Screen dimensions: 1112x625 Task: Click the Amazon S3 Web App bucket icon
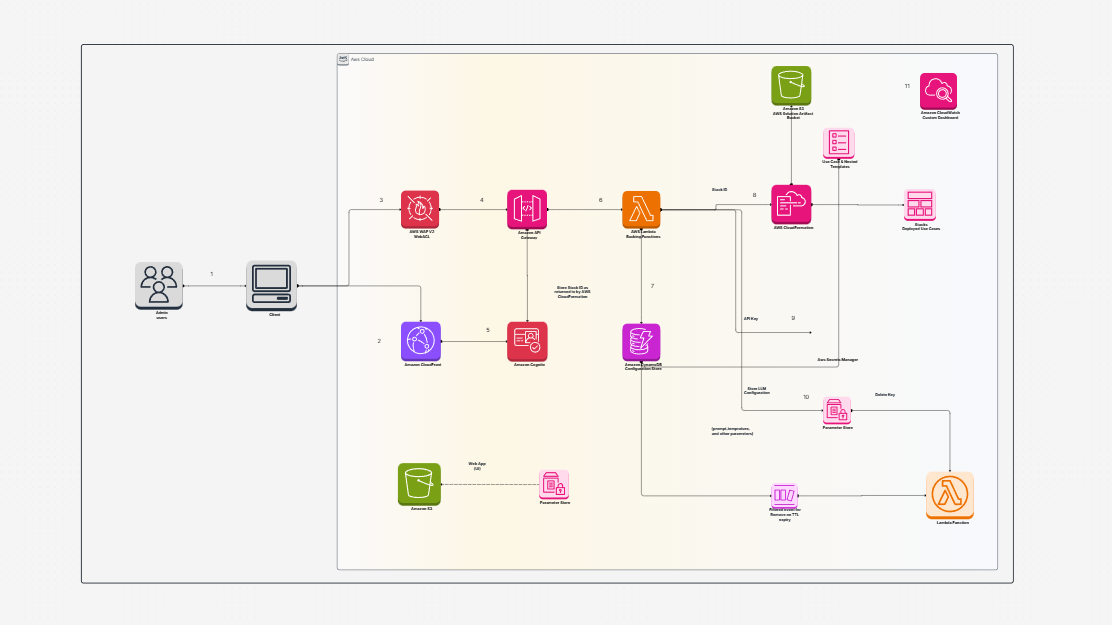click(419, 484)
